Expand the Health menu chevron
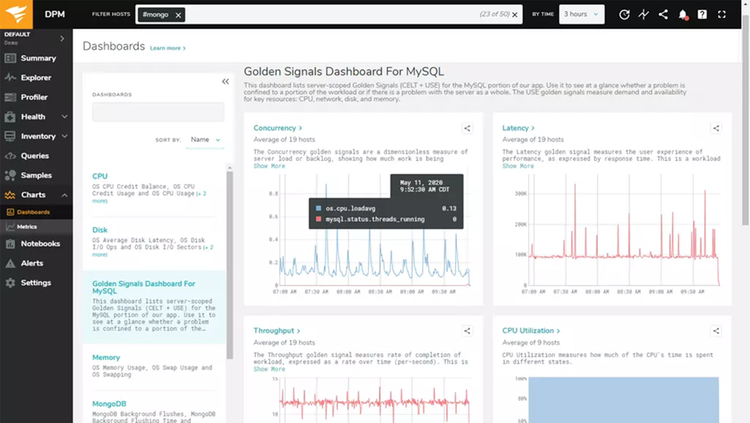The width and height of the screenshot is (750, 423). click(65, 117)
